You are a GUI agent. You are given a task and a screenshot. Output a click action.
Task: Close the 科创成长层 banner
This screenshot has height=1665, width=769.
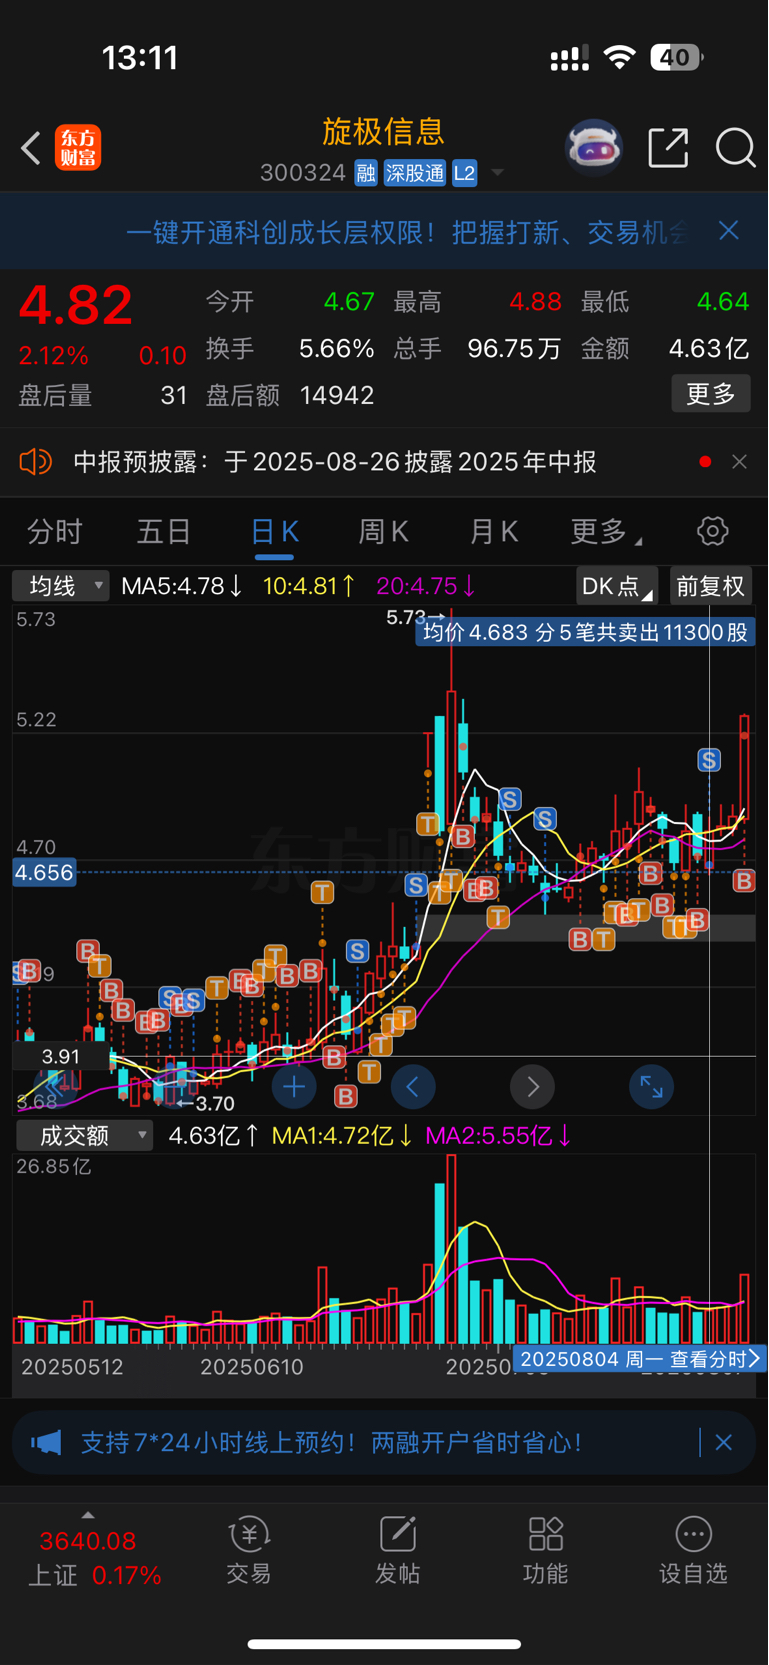coord(729,231)
